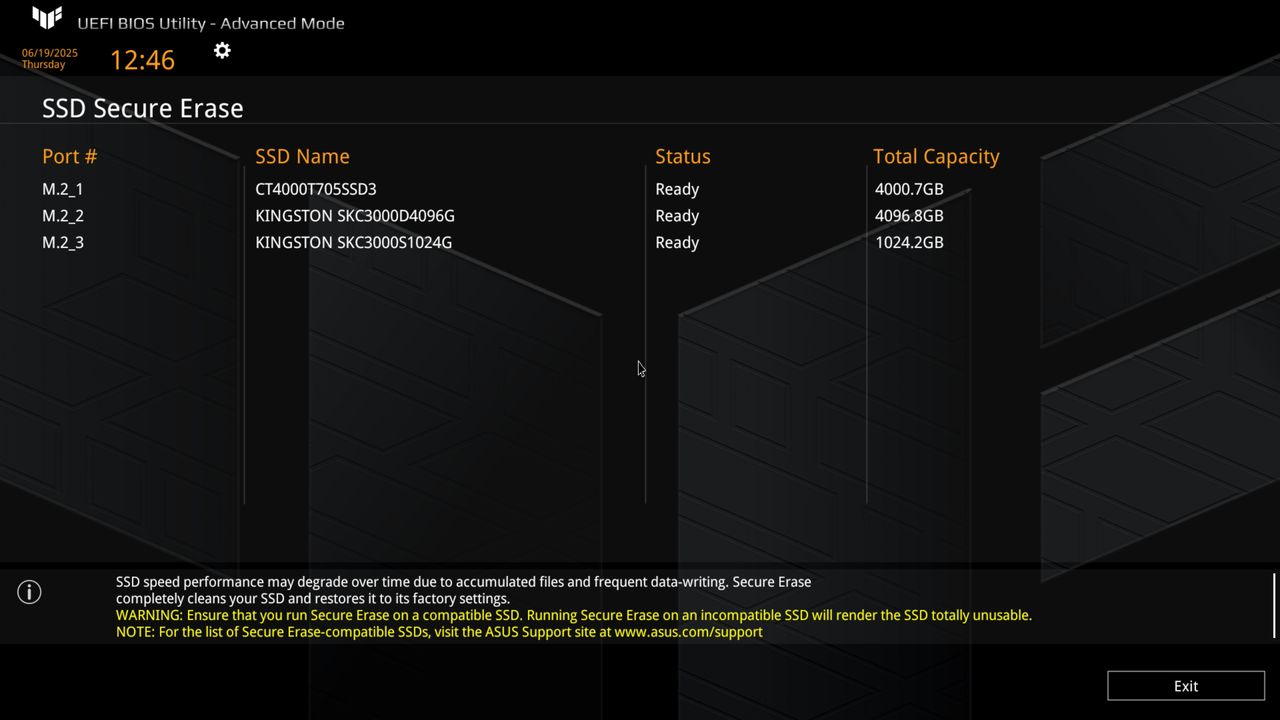Image resolution: width=1280 pixels, height=720 pixels.
Task: Click the Port # column header
Action: [x=69, y=156]
